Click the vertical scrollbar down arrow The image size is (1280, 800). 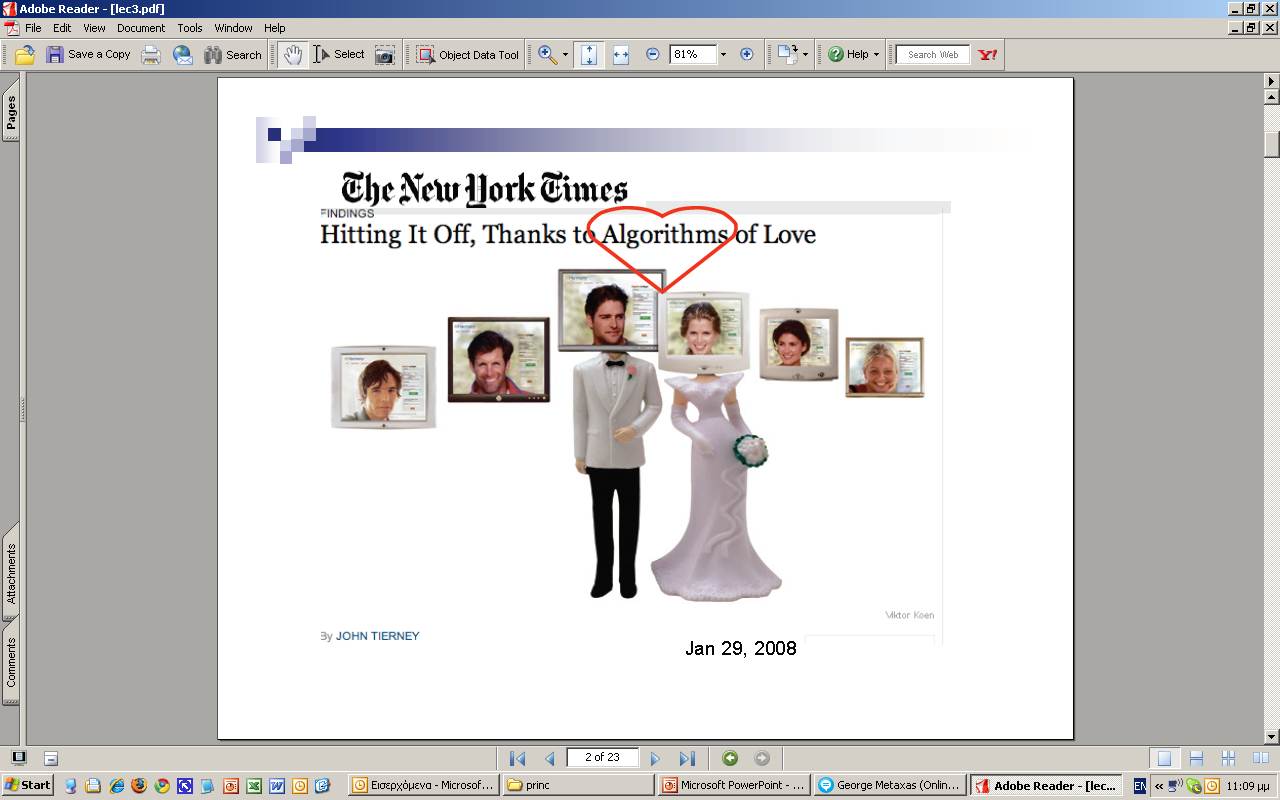pyautogui.click(x=1272, y=737)
